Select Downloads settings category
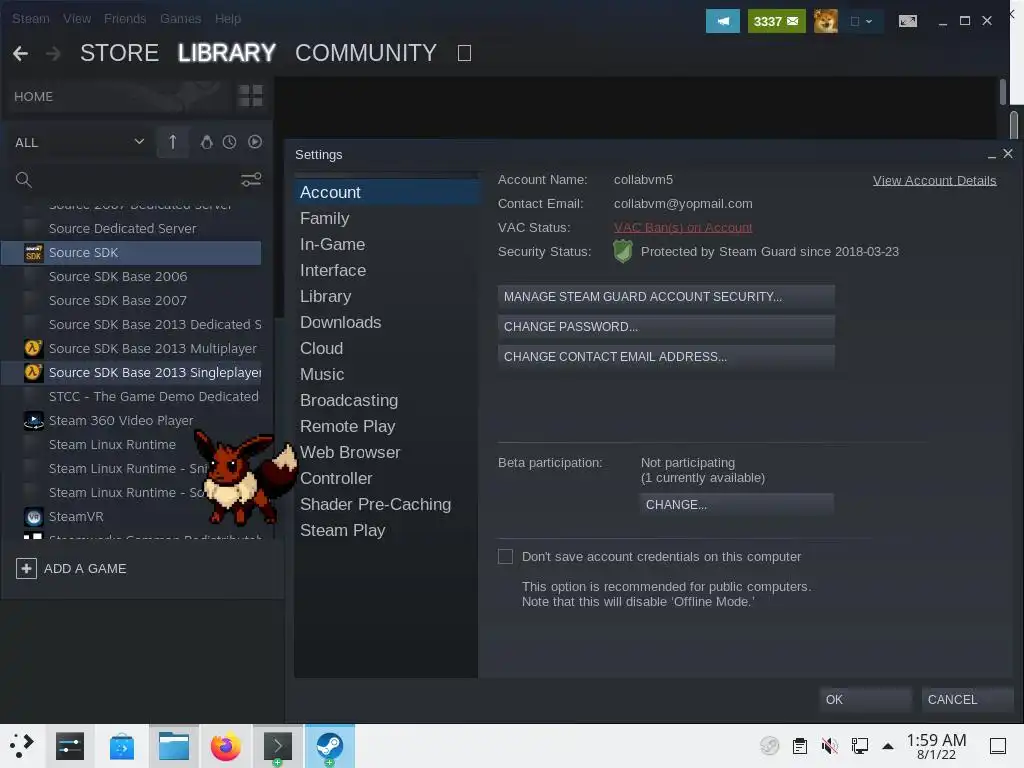The height and width of the screenshot is (768, 1024). 386,323
